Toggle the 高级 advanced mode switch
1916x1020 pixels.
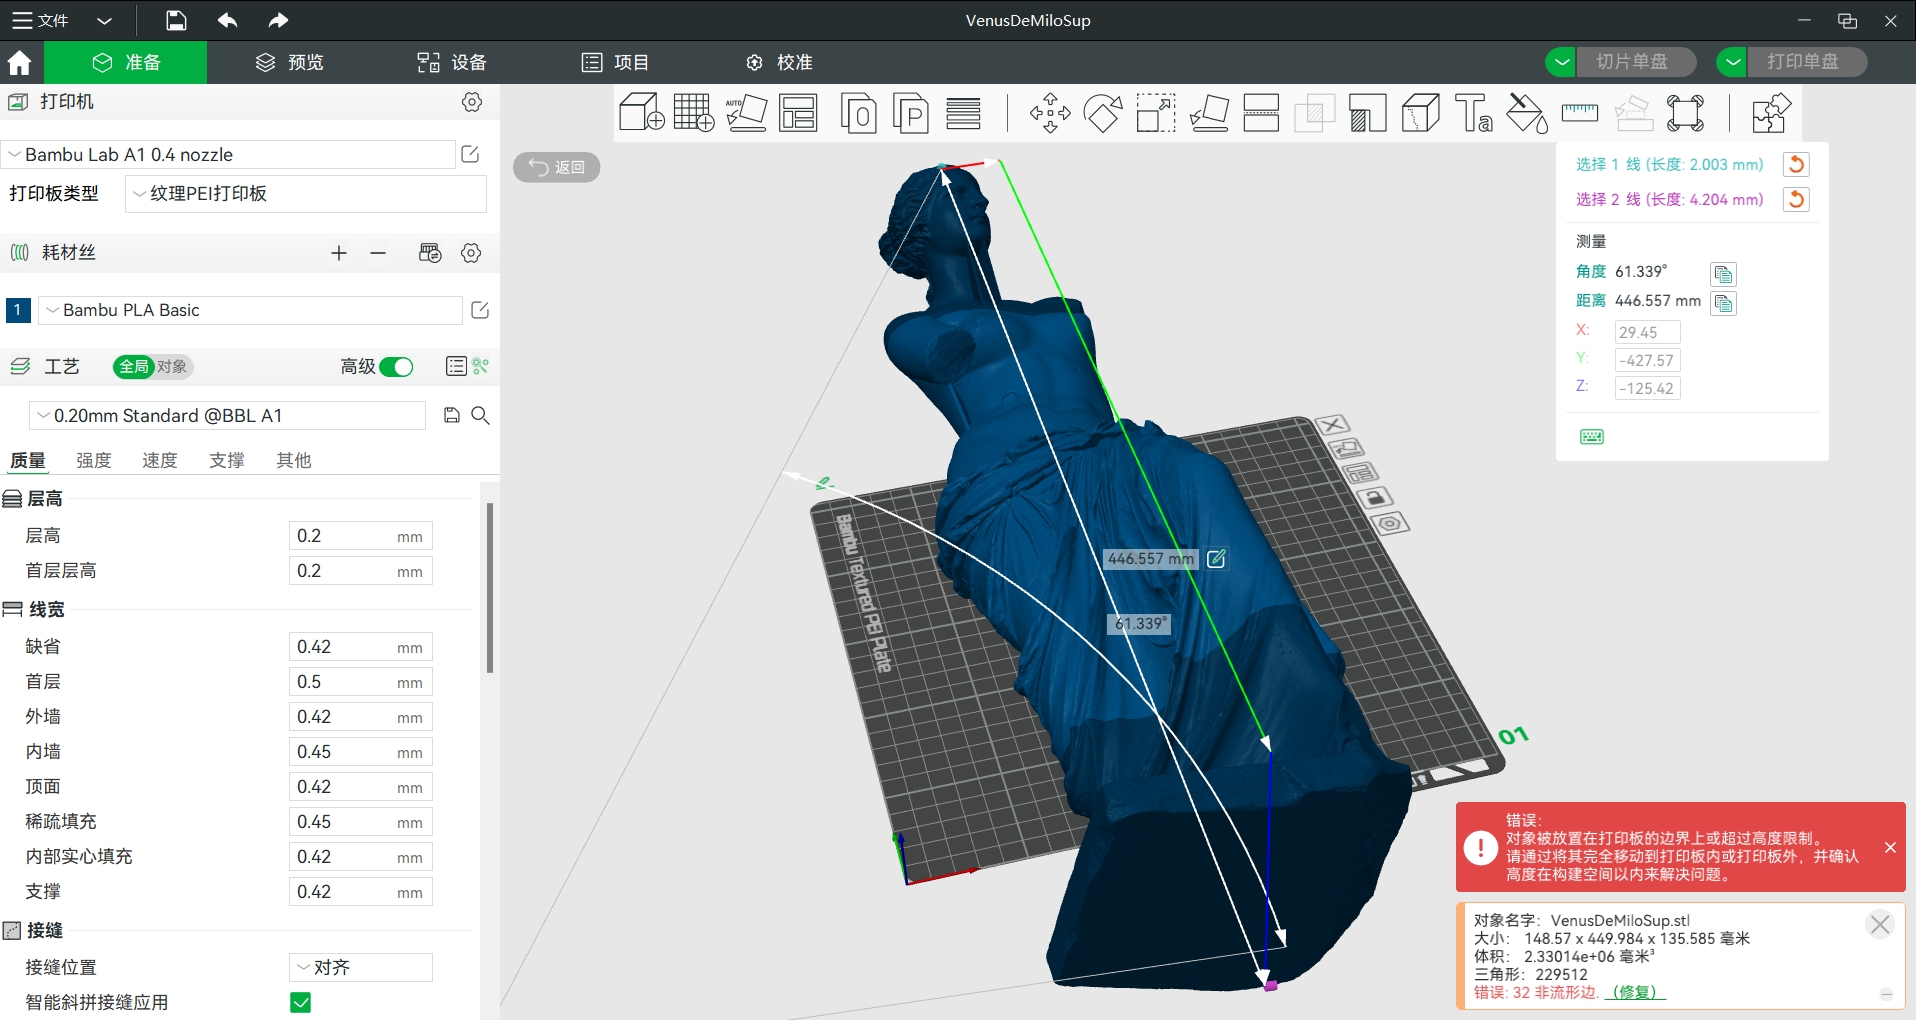[397, 367]
